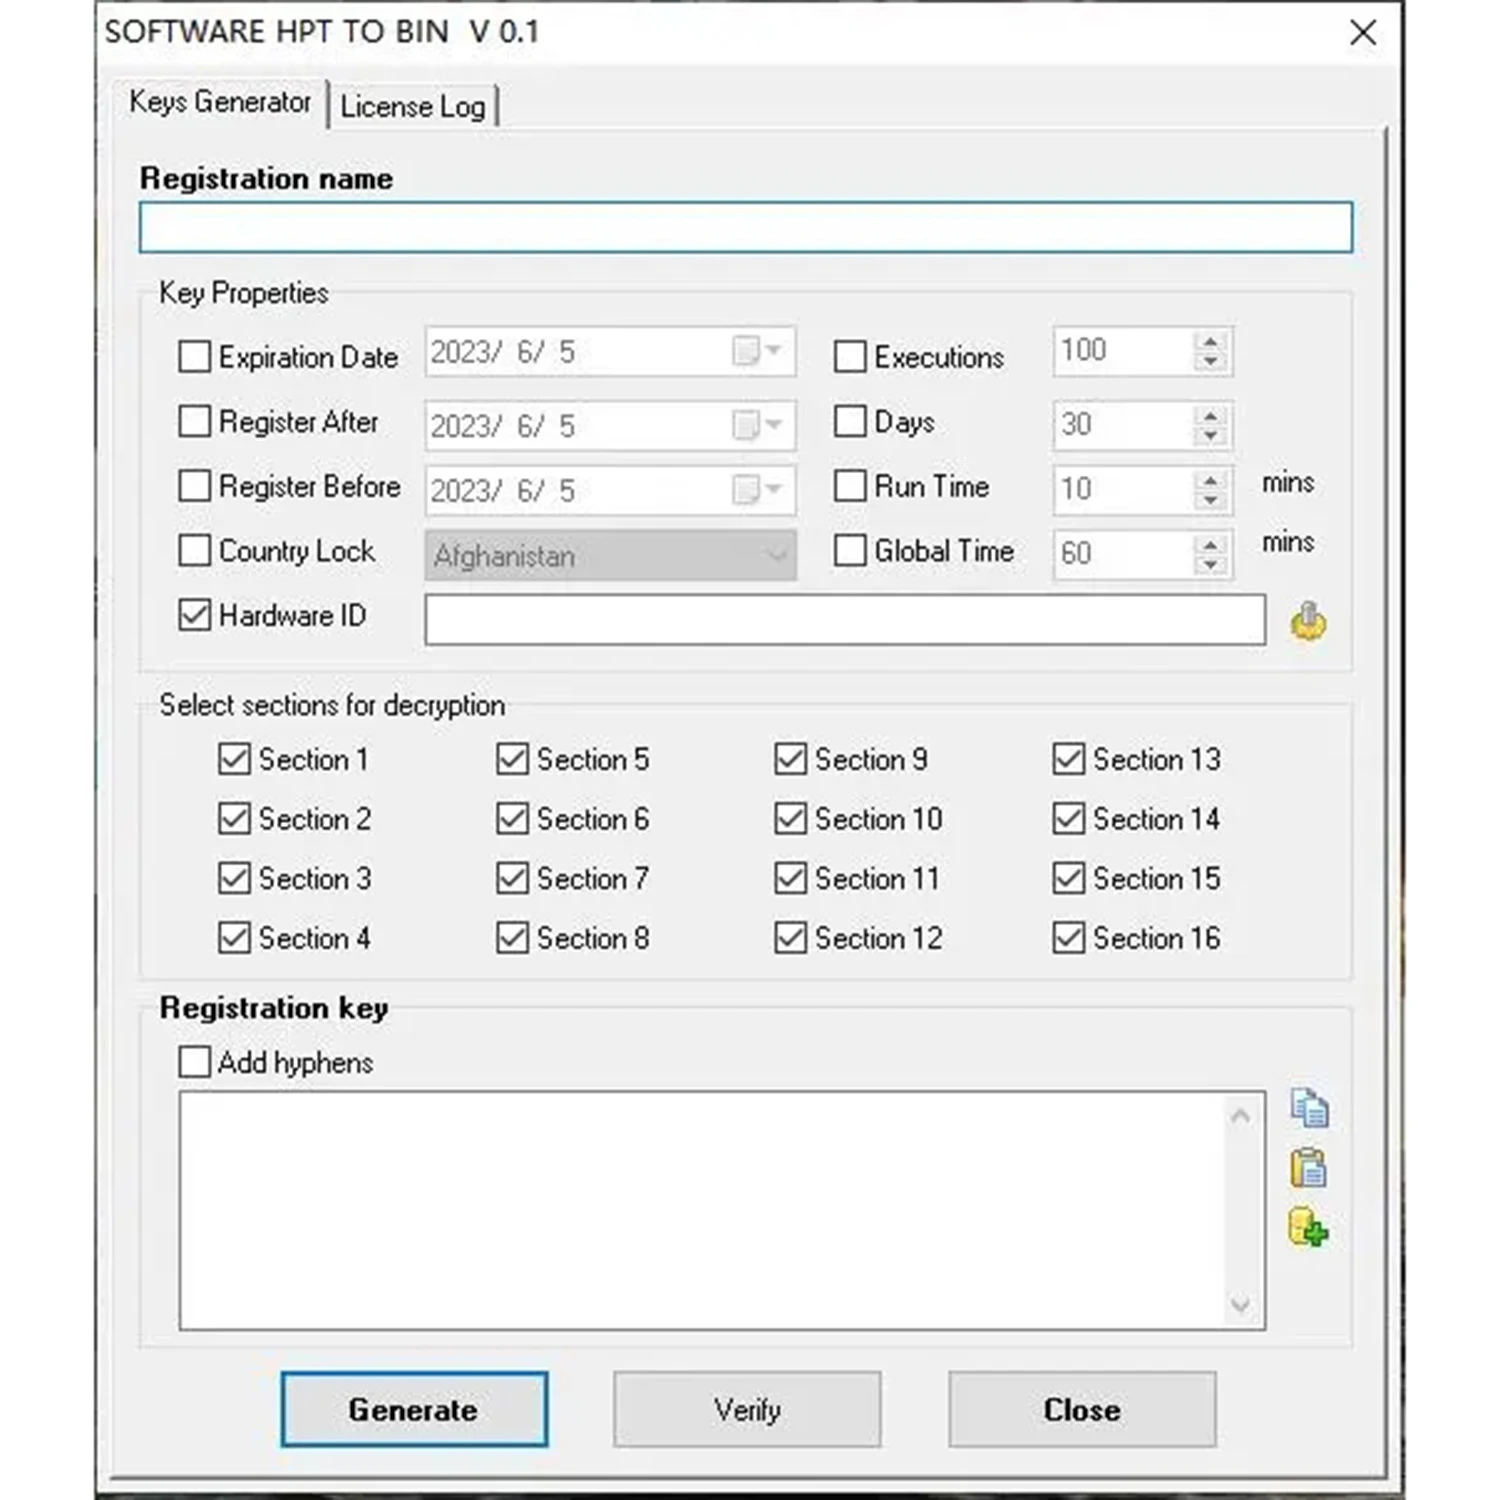Image resolution: width=1500 pixels, height=1500 pixels.
Task: Click the Verify button
Action: click(x=747, y=1410)
